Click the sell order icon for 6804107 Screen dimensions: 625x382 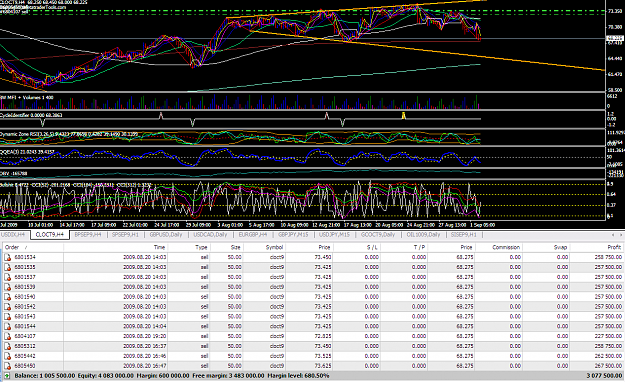point(8,336)
